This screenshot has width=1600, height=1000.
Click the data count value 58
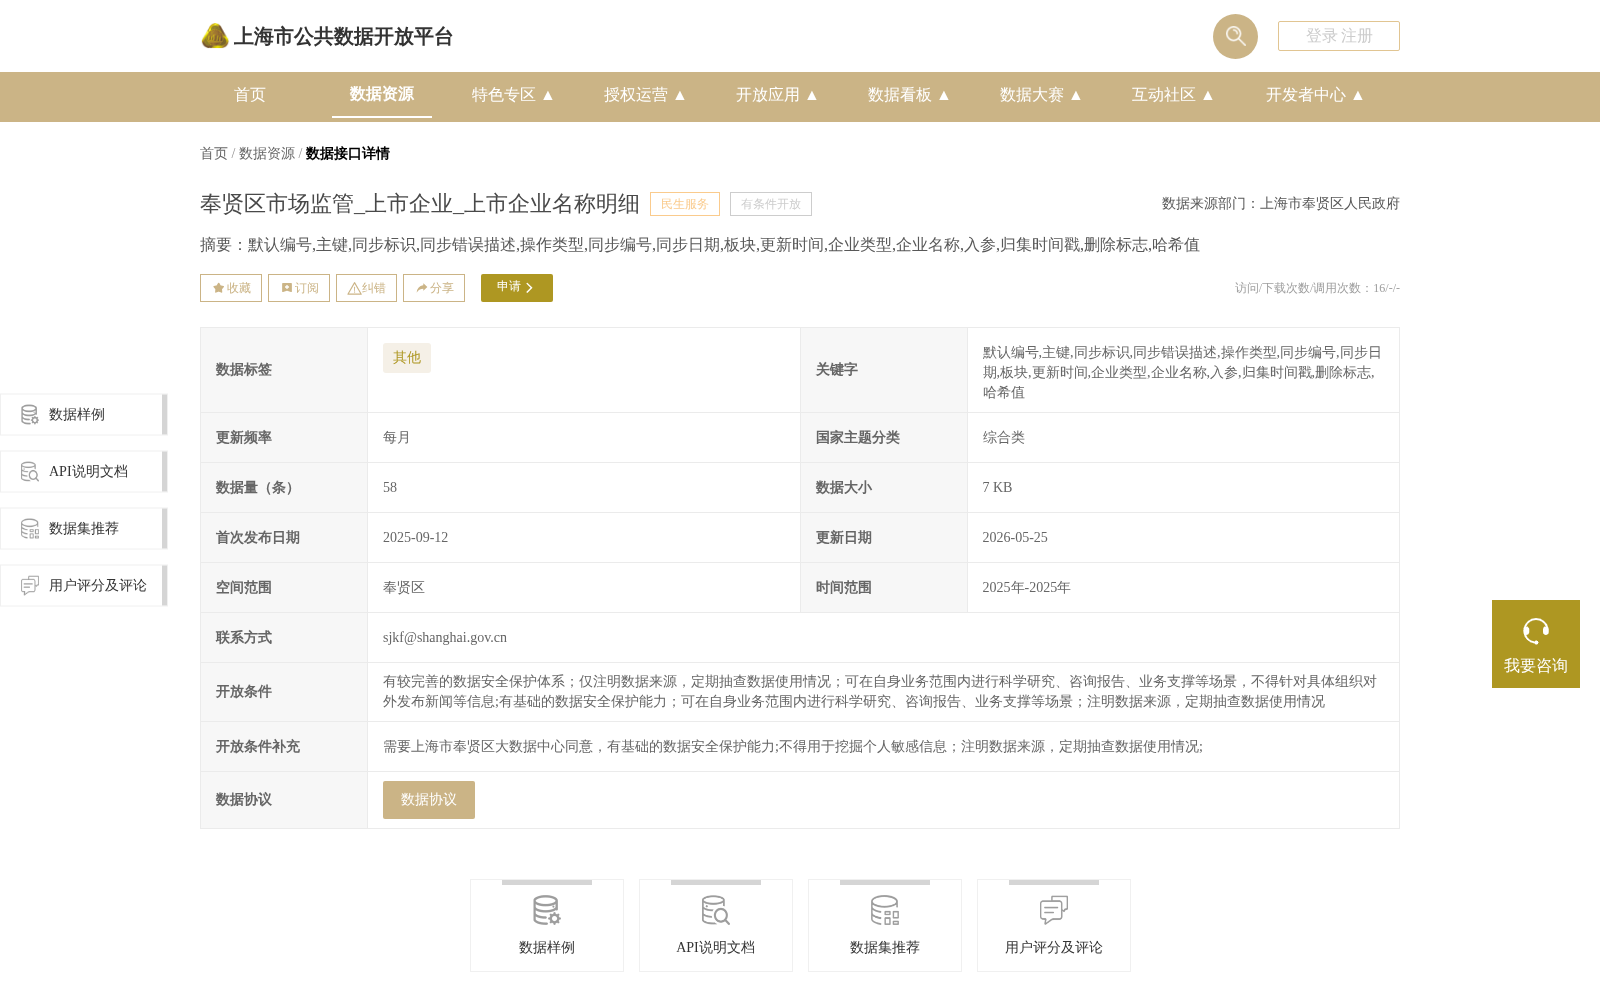click(x=390, y=488)
